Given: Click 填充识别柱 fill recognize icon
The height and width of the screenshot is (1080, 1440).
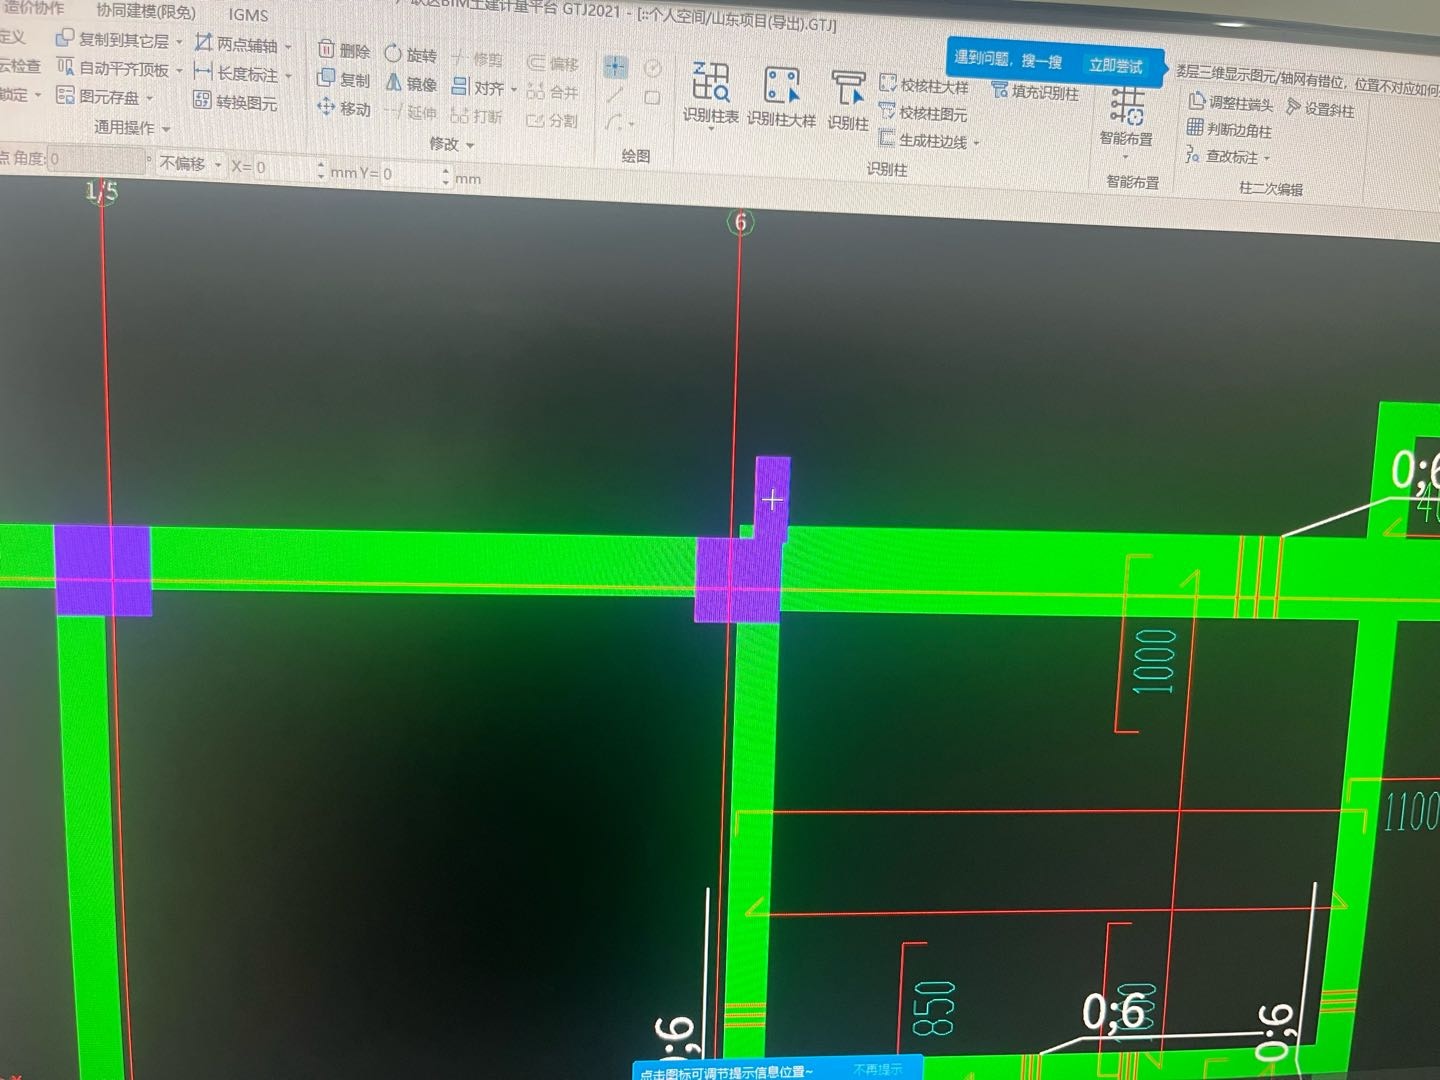Looking at the screenshot, I should 999,89.
